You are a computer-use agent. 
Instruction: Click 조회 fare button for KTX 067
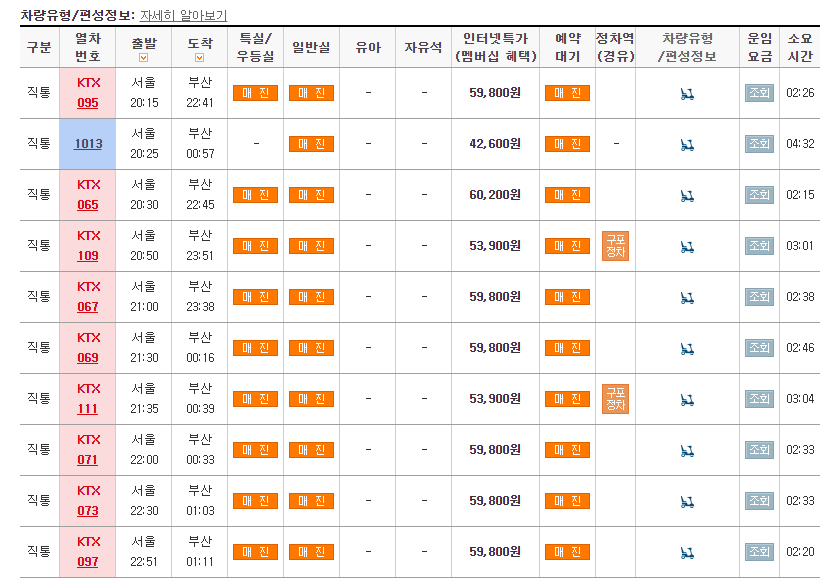(x=759, y=297)
